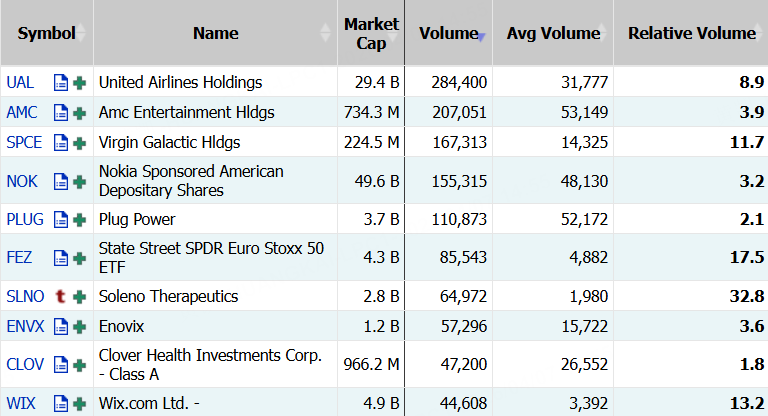Screen dimensions: 768x416
Task: Open the UAL symbol link
Action: click(x=21, y=82)
